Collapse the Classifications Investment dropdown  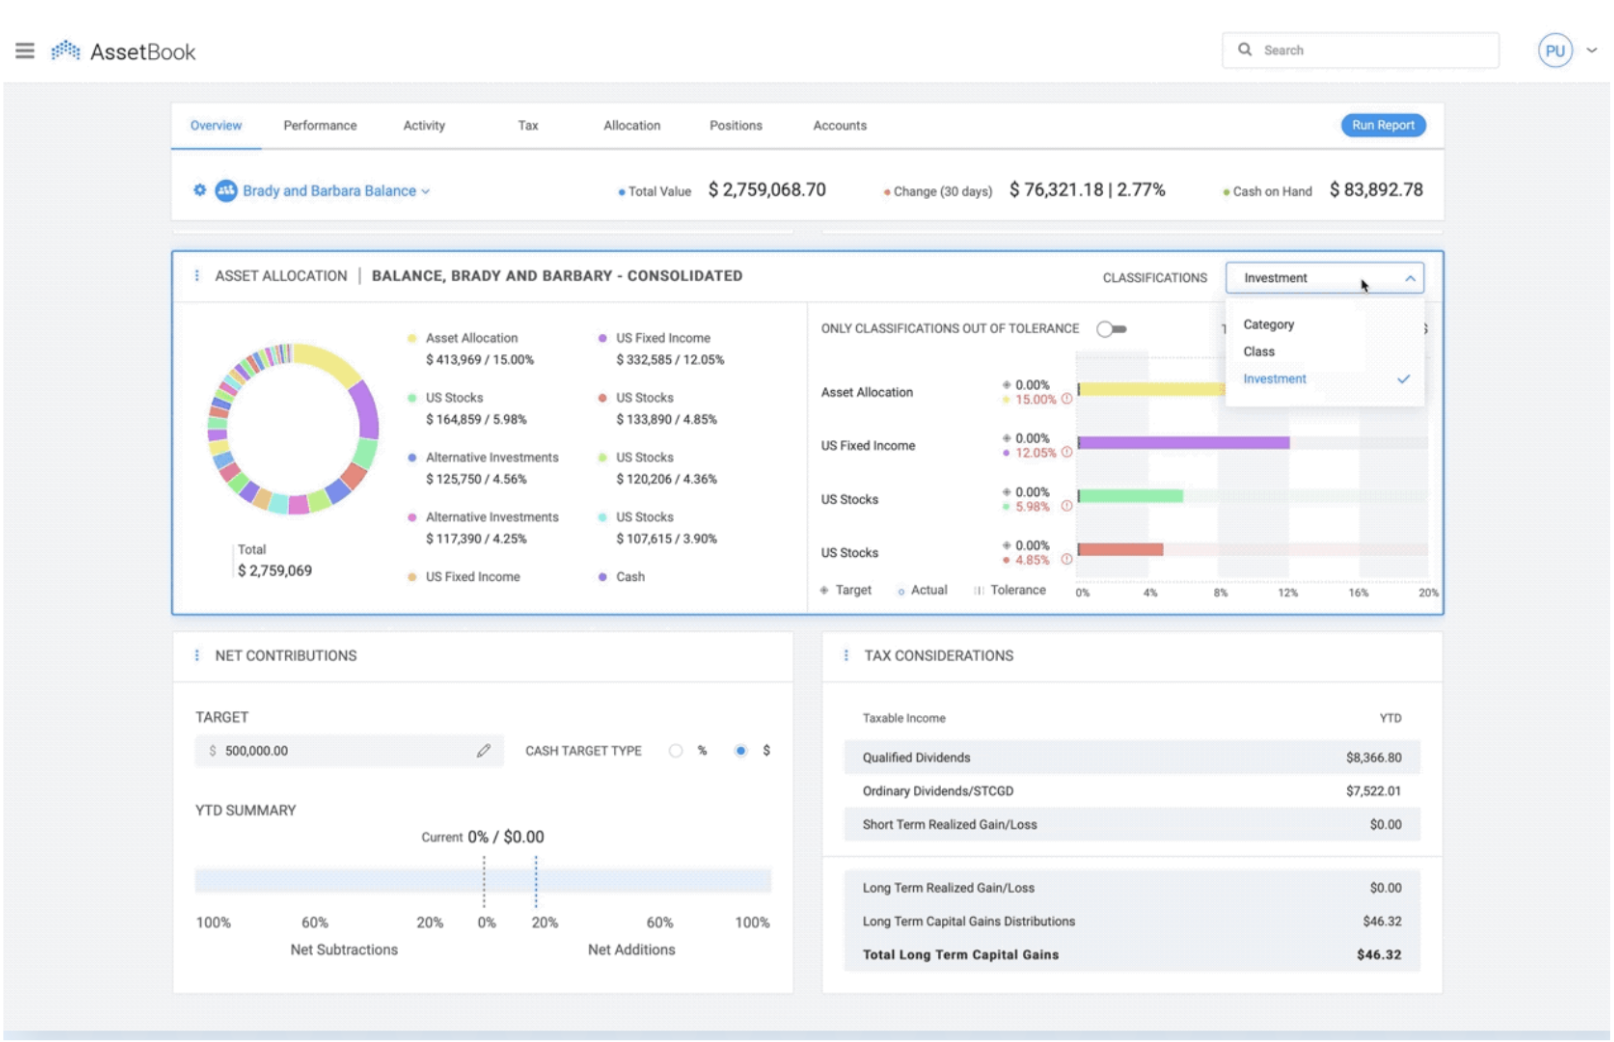(1410, 278)
